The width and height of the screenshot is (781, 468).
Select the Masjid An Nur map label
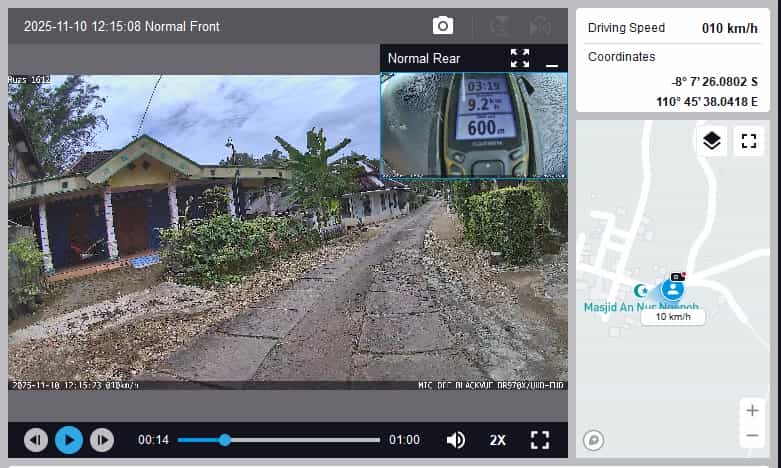[640, 307]
